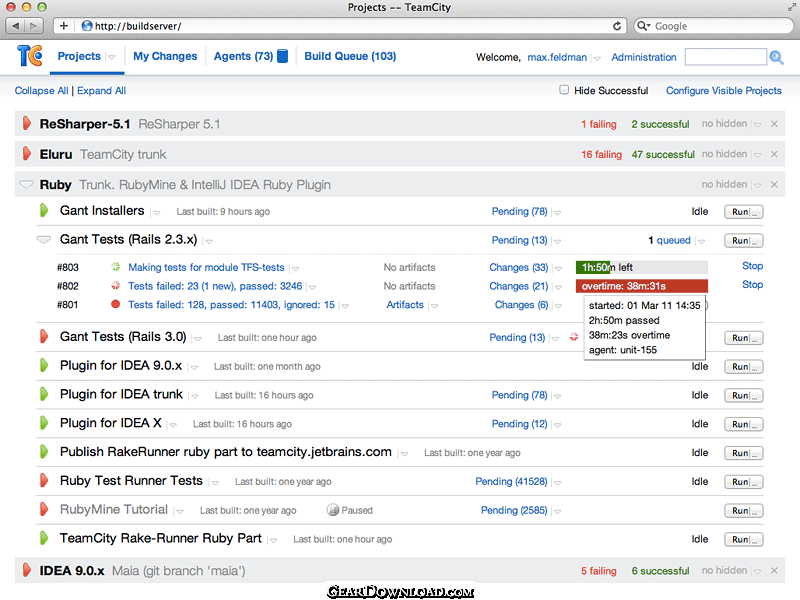Toggle the Hide Successful checkbox

(x=564, y=90)
